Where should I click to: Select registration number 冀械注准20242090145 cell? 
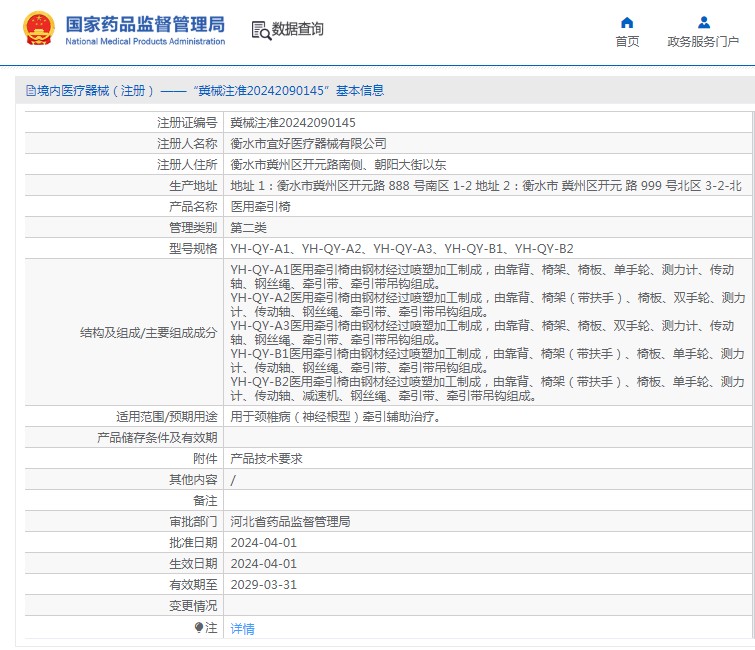tap(487, 123)
